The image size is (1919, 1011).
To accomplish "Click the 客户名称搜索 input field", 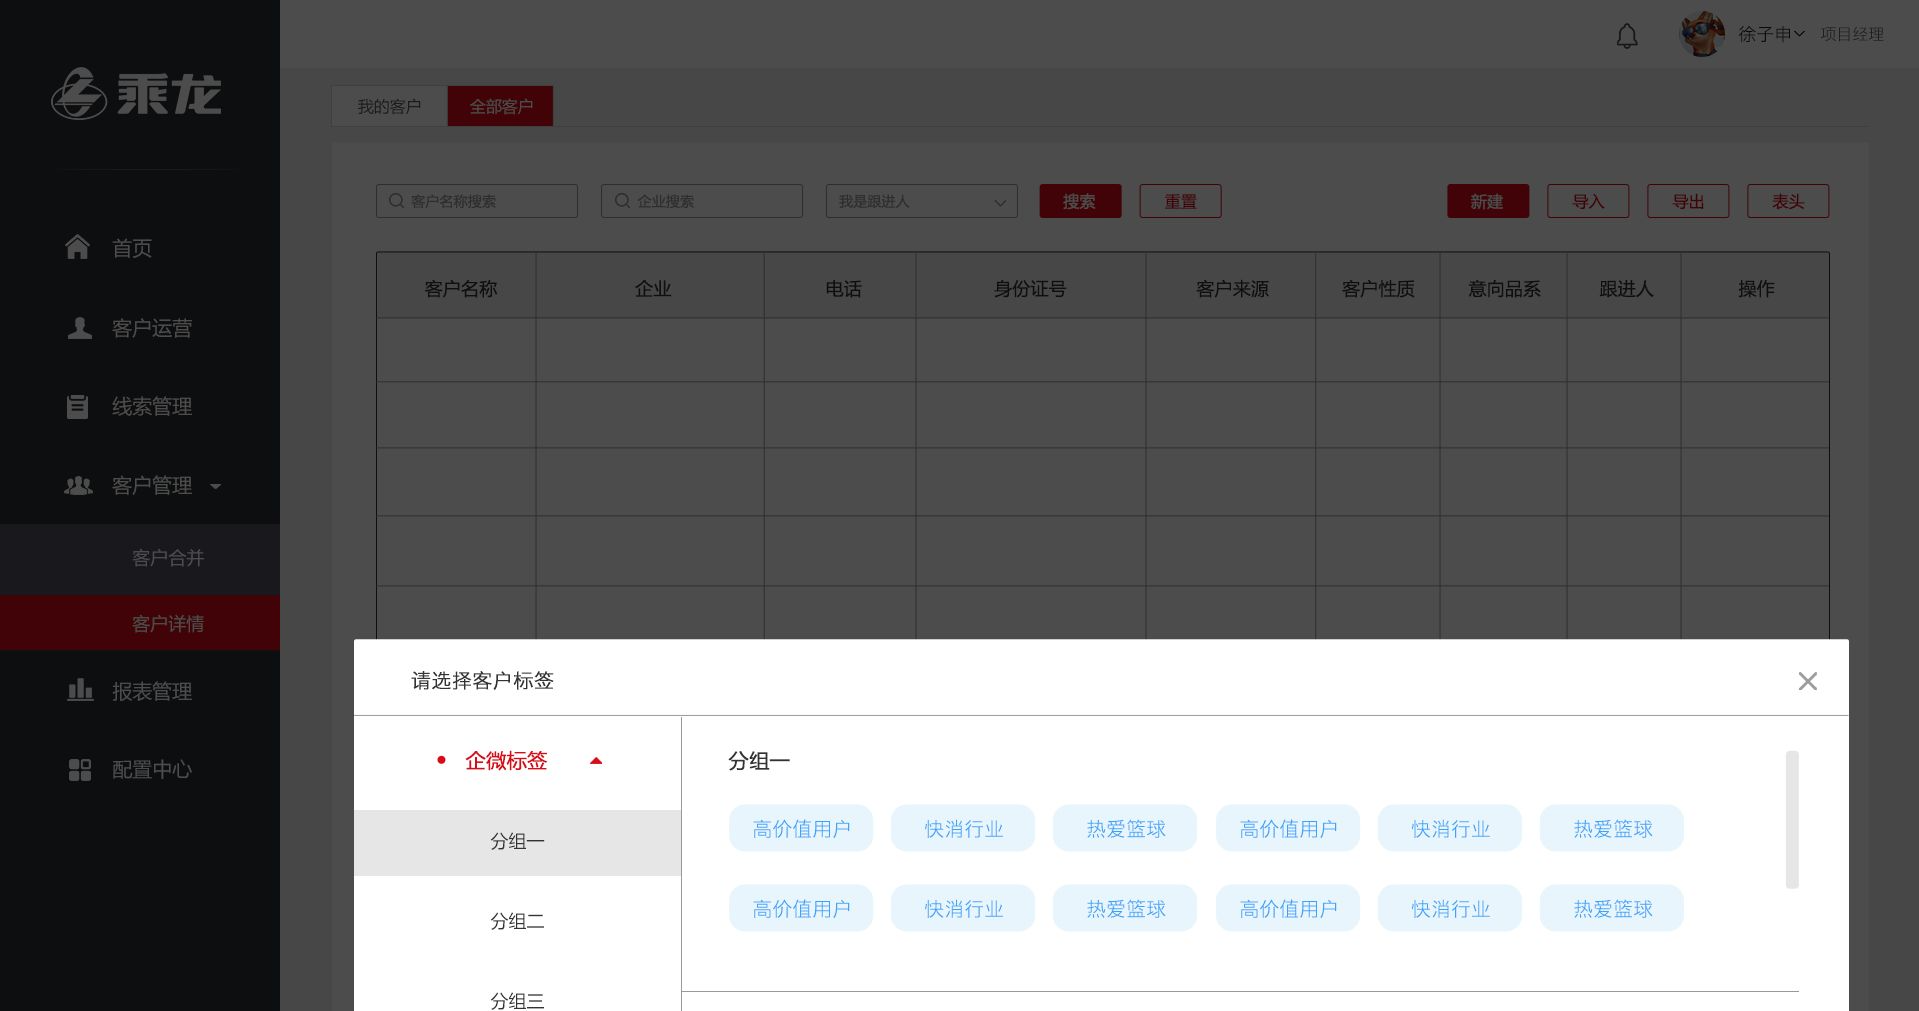I will (x=477, y=201).
